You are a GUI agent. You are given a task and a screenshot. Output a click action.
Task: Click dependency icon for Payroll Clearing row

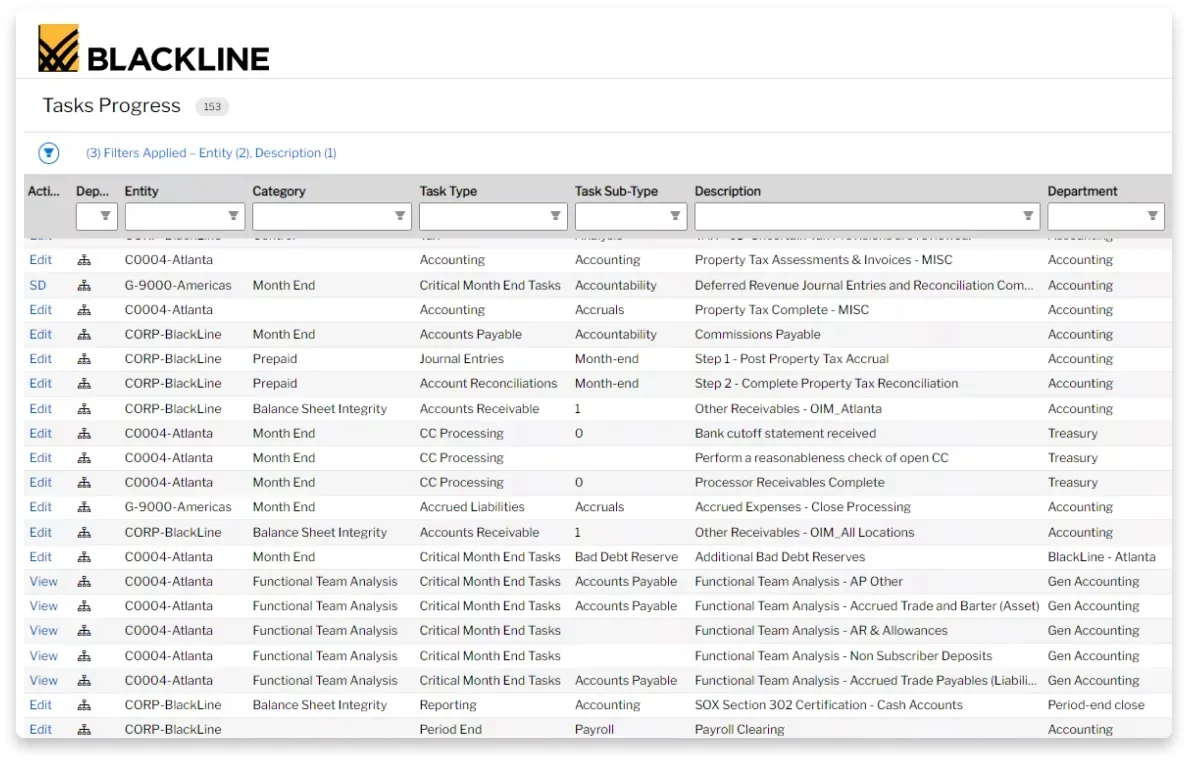[x=84, y=729]
